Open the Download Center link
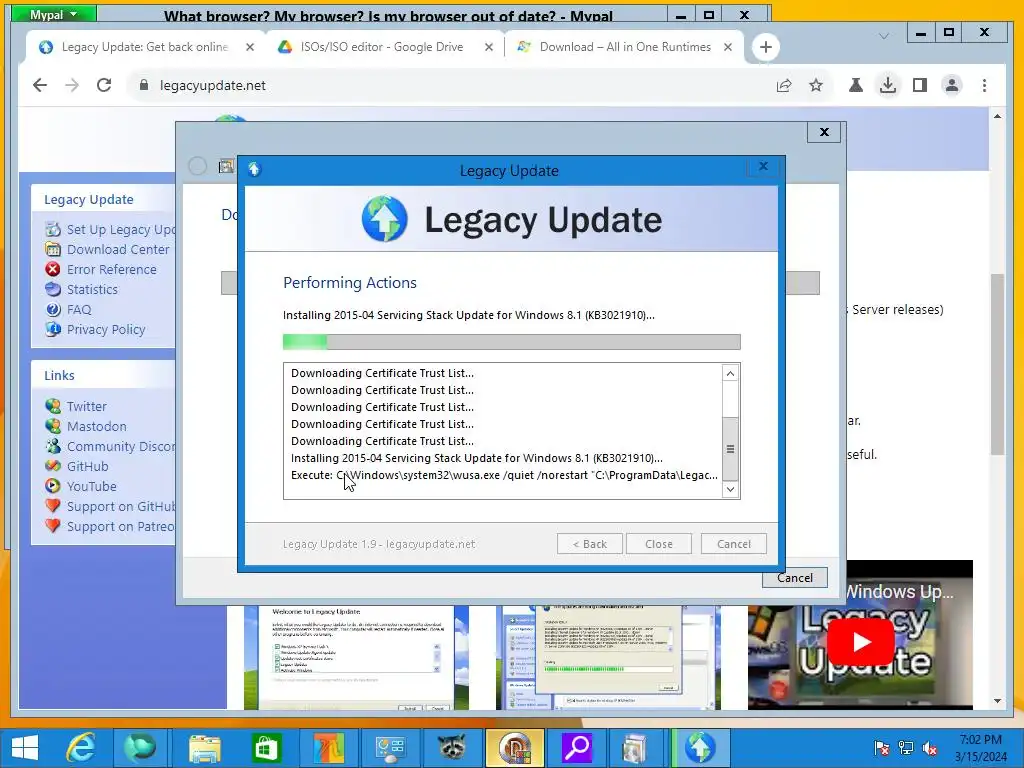 (x=118, y=249)
